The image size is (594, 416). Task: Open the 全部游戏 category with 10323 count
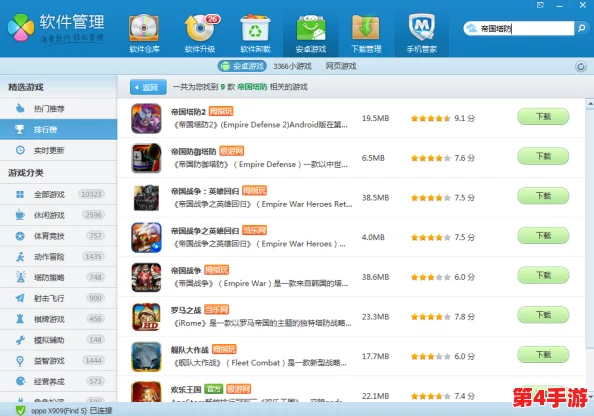[58, 194]
